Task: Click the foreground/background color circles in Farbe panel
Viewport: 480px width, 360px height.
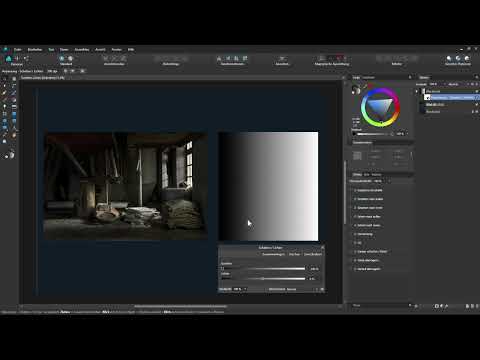Action: (x=356, y=89)
